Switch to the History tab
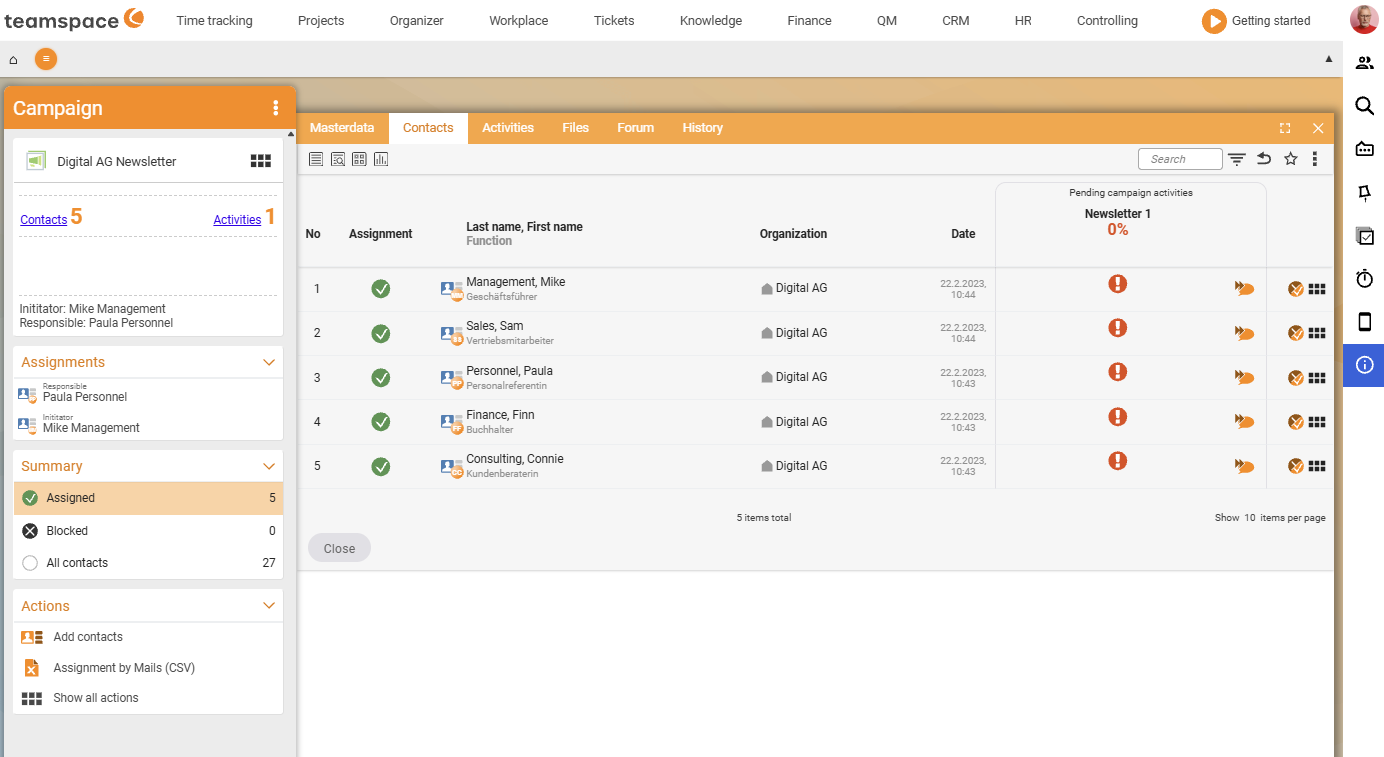Screen dimensions: 1384x757 703,128
